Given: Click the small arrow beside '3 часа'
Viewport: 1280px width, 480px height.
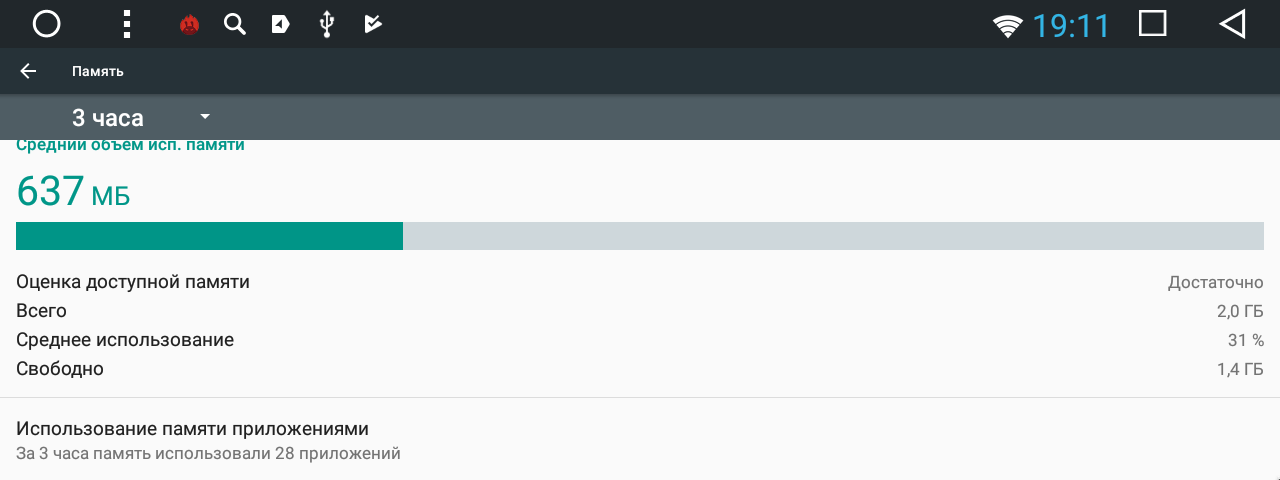Looking at the screenshot, I should 205,117.
